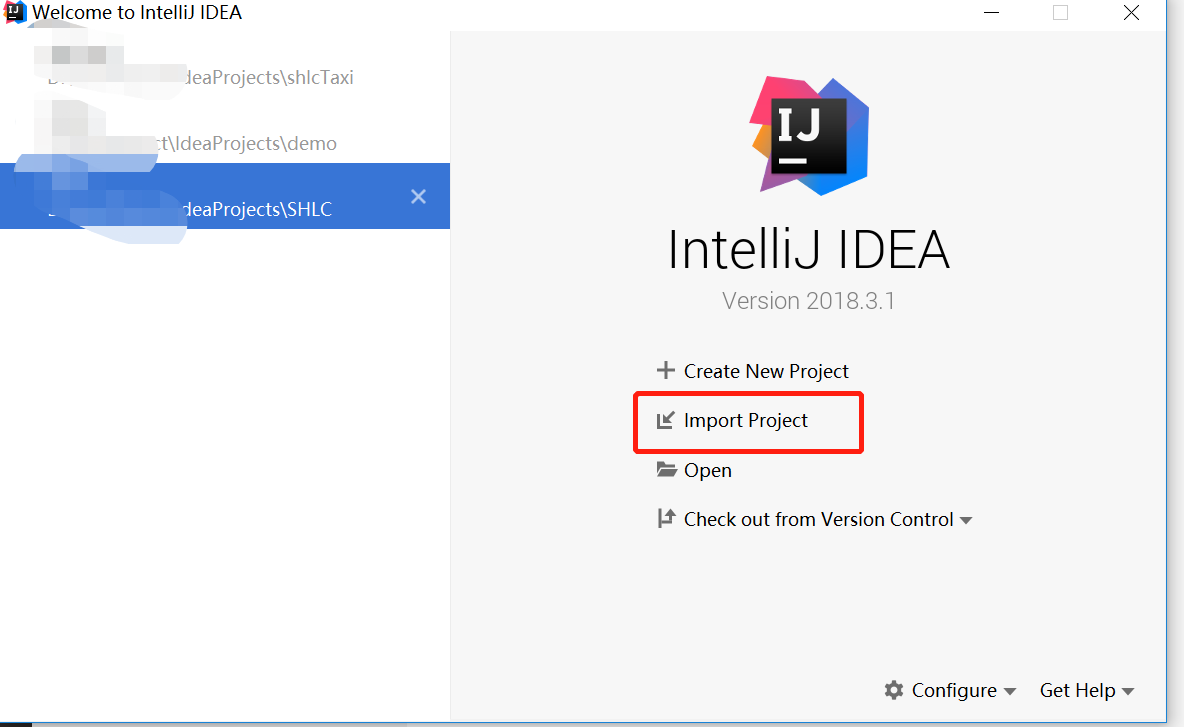The width and height of the screenshot is (1184, 727).
Task: Select the Open option
Action: [x=708, y=470]
